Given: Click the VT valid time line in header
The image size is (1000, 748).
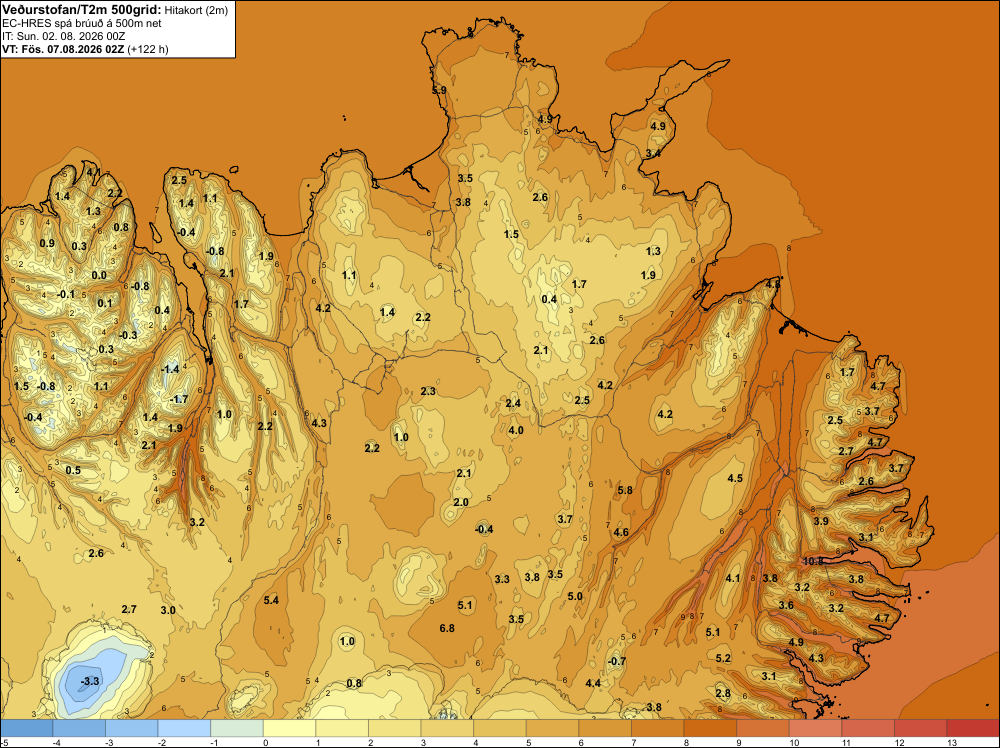Looking at the screenshot, I should point(85,49).
